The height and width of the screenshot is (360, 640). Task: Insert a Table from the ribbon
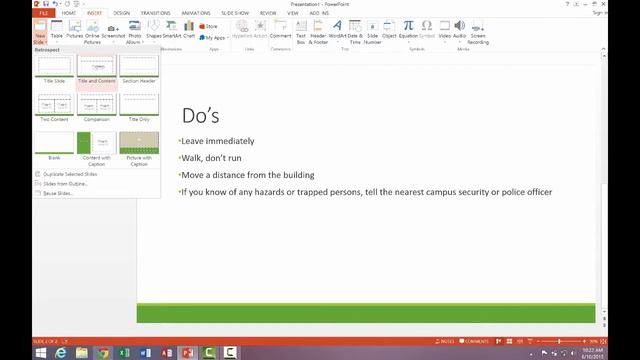57,30
